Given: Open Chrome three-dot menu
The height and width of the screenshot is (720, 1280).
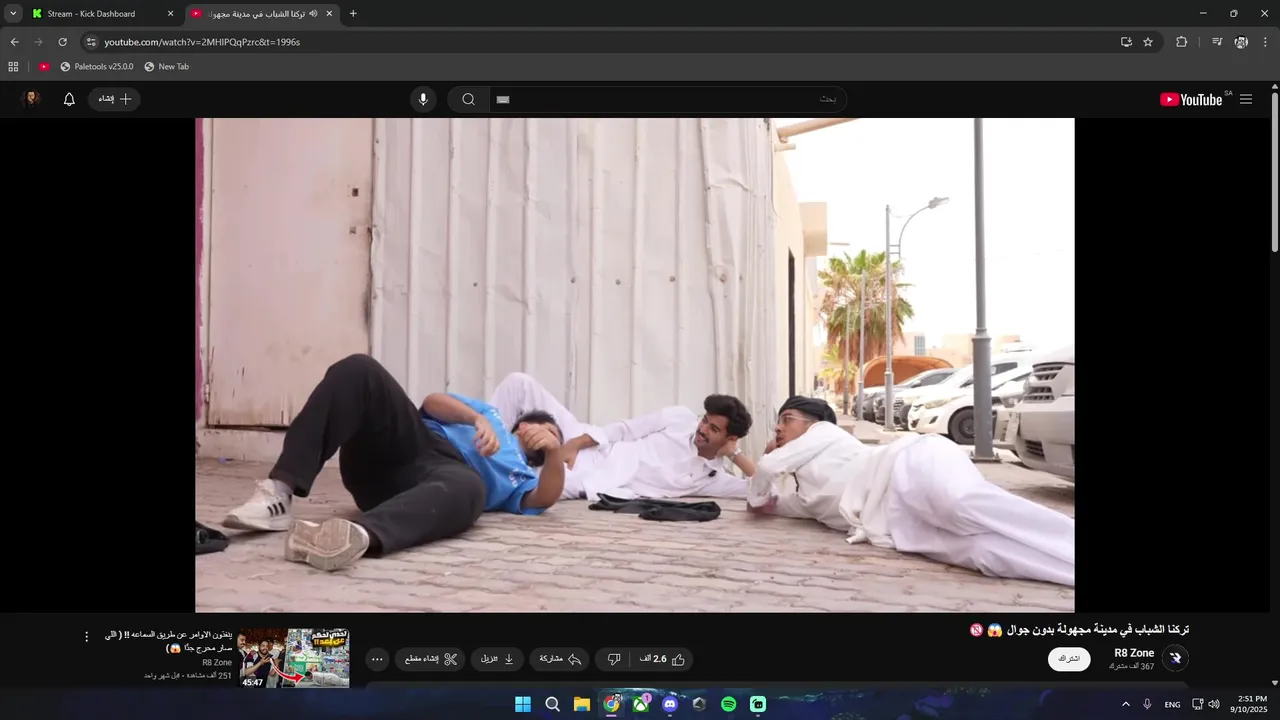Looking at the screenshot, I should [1265, 42].
